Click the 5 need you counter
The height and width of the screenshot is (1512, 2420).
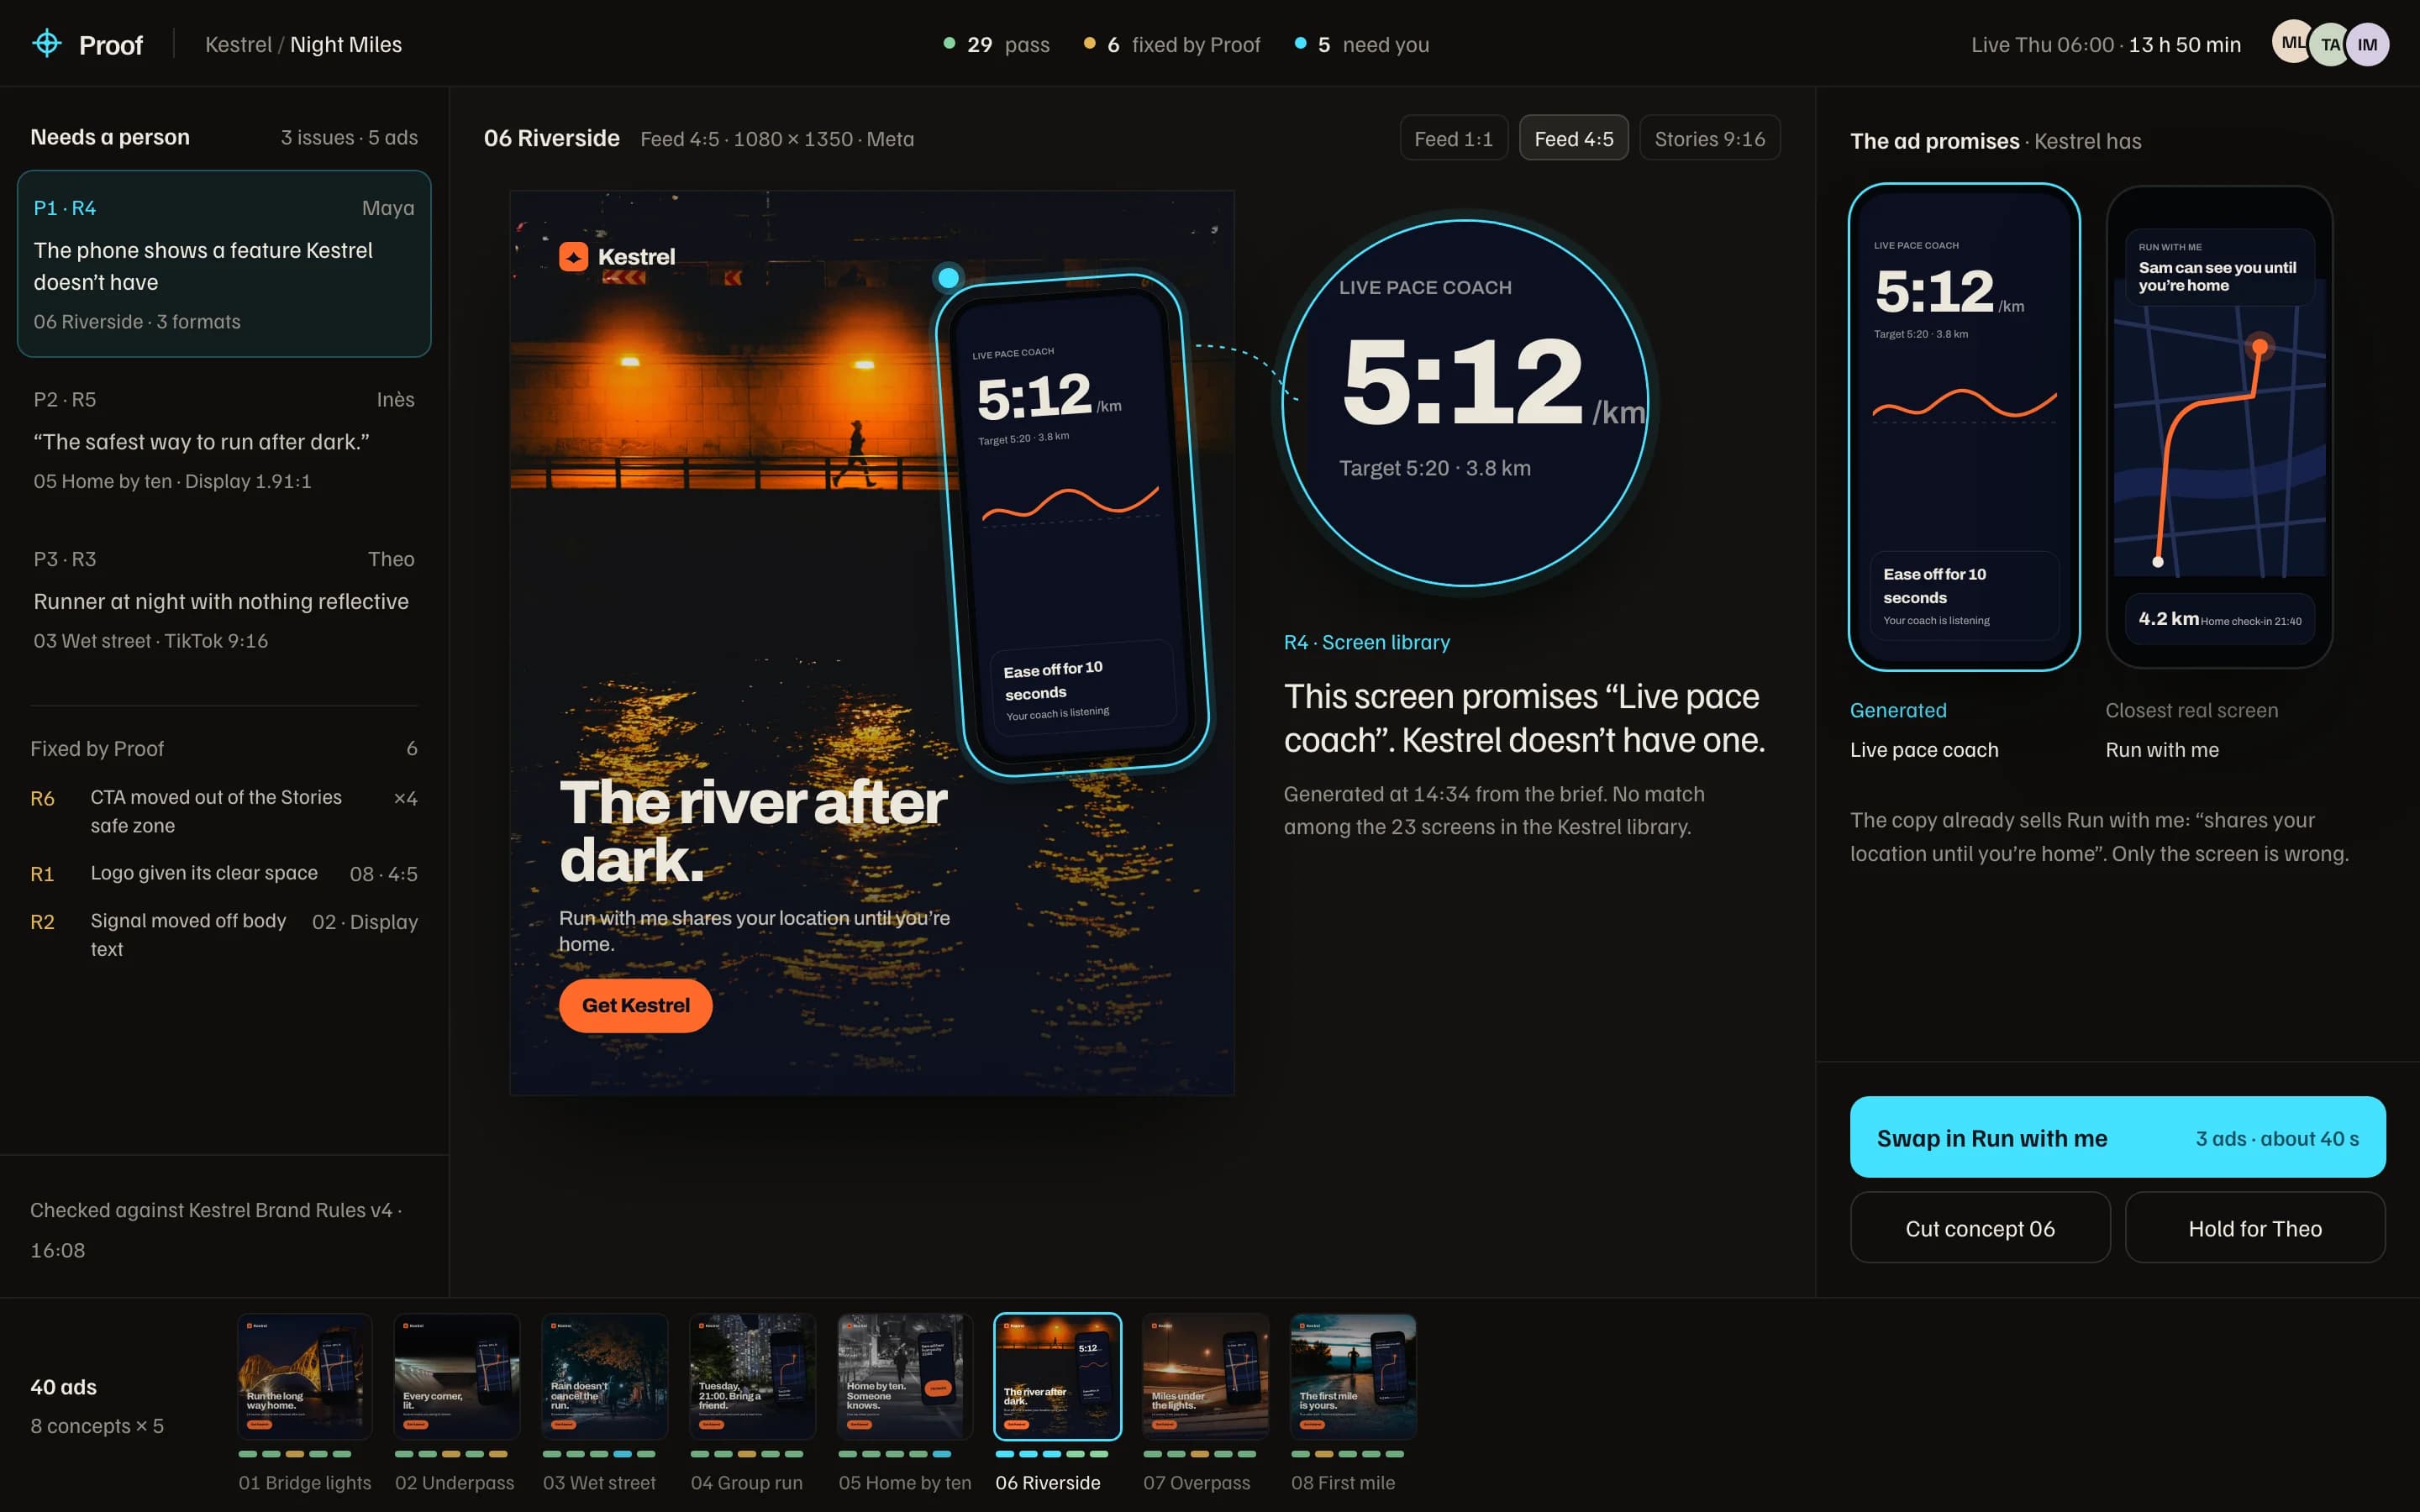(1361, 45)
